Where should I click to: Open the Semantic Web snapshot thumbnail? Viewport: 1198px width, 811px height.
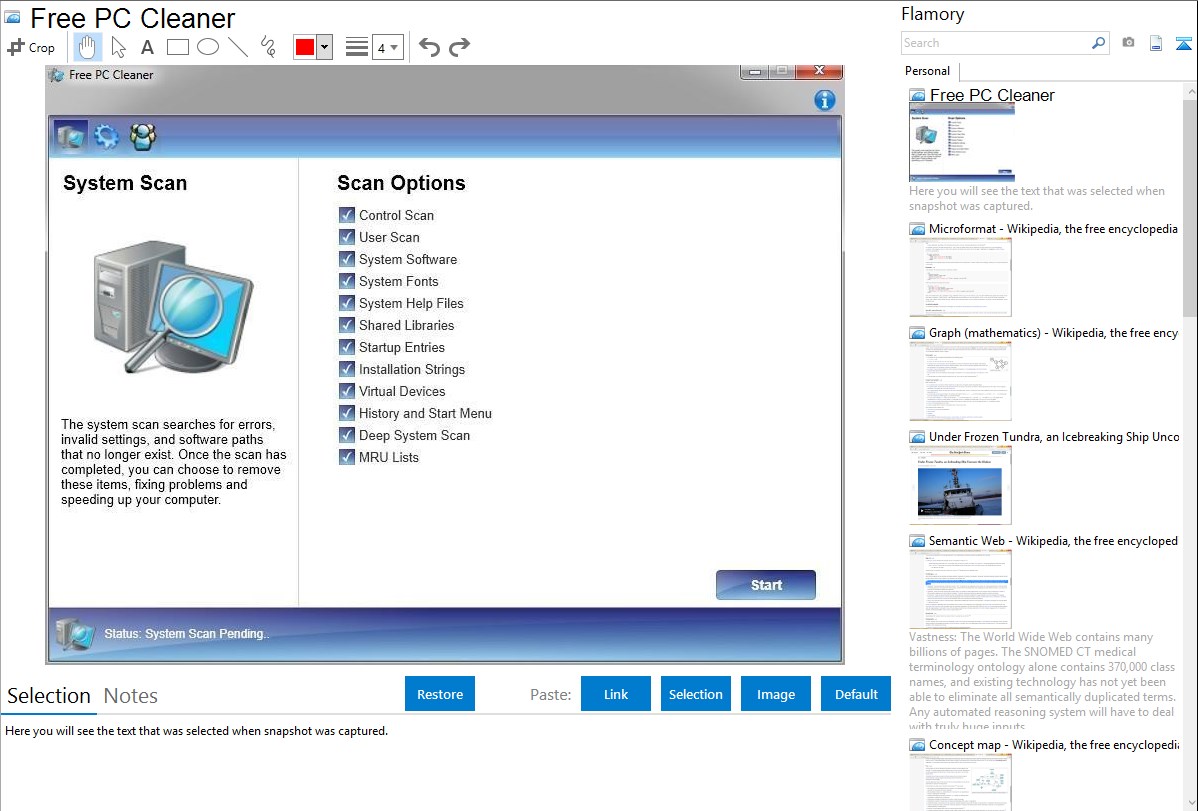960,589
